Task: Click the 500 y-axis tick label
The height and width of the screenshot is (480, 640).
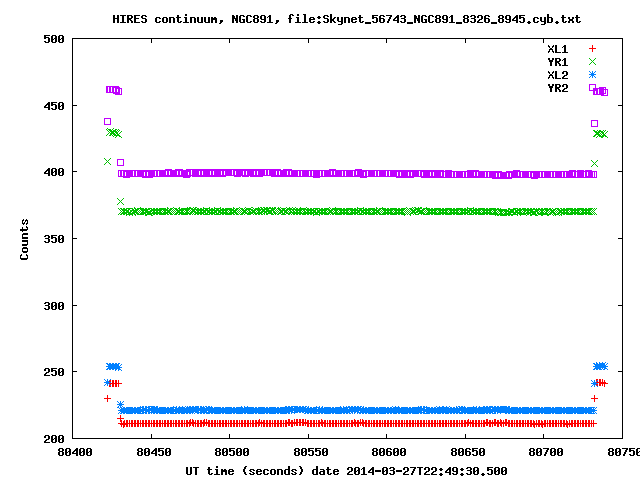Action: (54, 39)
